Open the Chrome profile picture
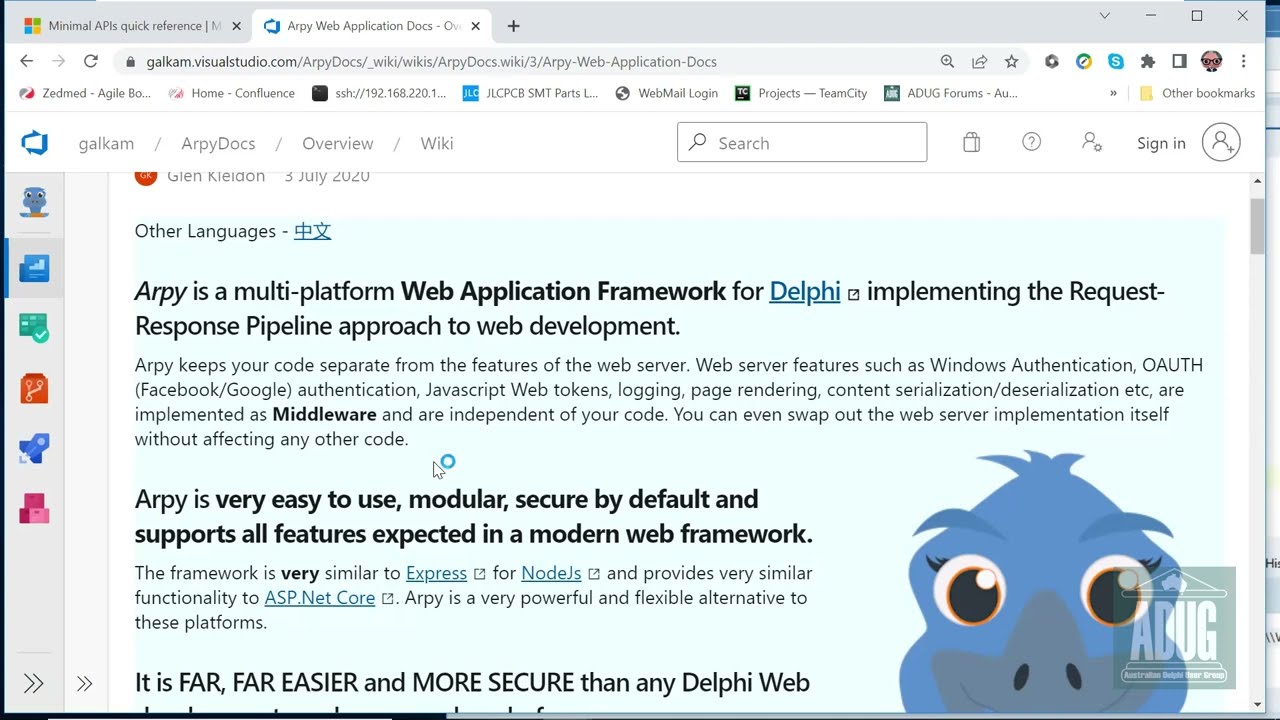1280x720 pixels. point(1211,61)
